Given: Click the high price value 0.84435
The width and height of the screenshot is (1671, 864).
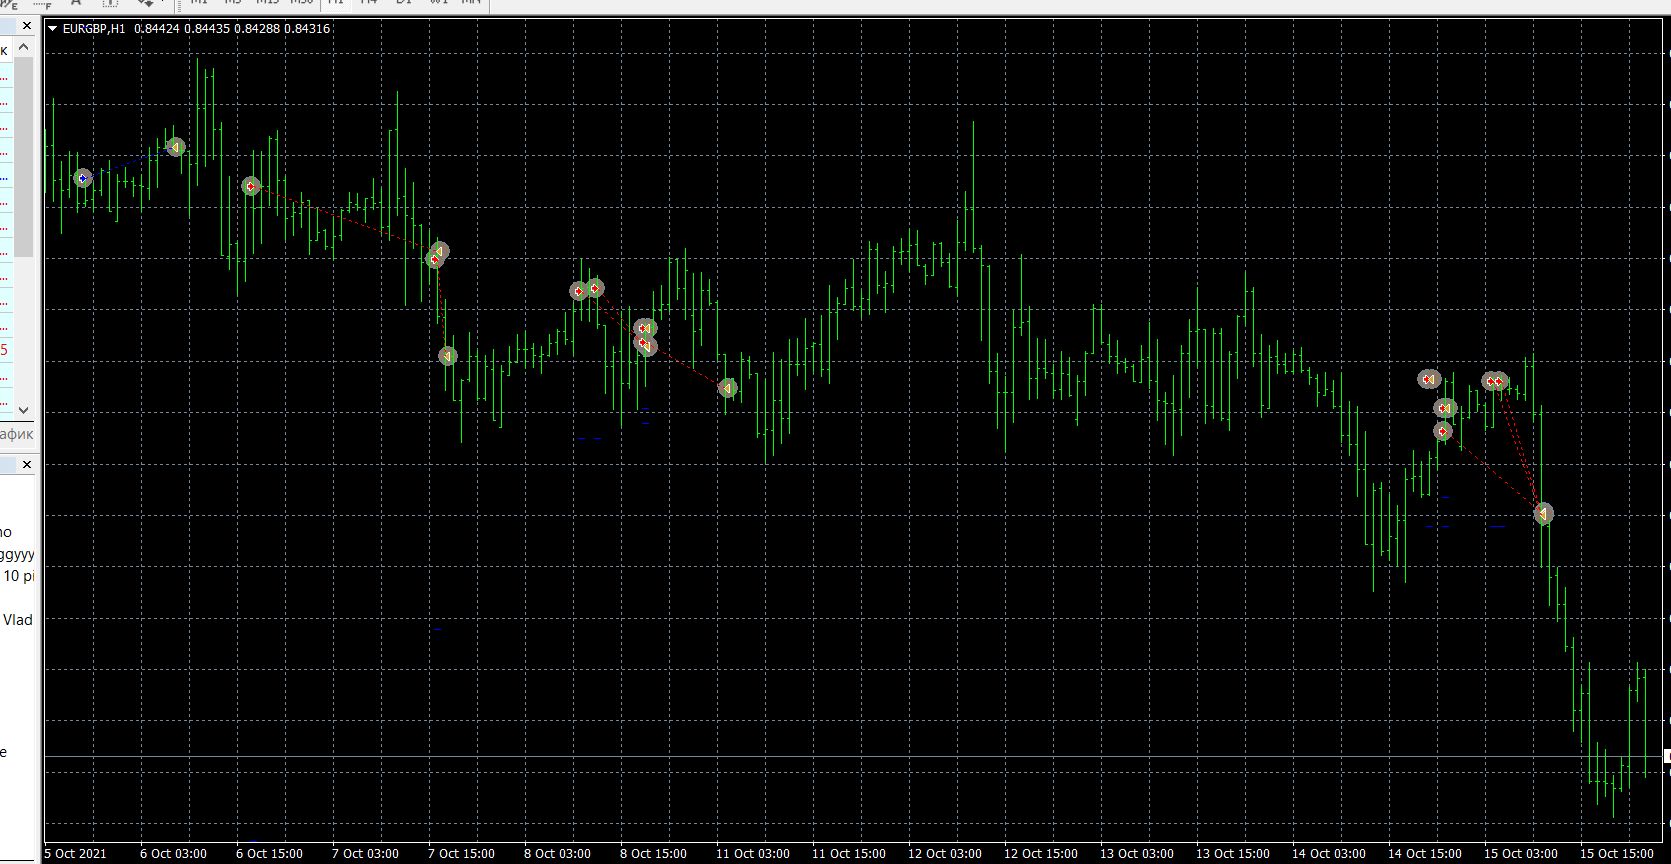Looking at the screenshot, I should click(x=206, y=29).
